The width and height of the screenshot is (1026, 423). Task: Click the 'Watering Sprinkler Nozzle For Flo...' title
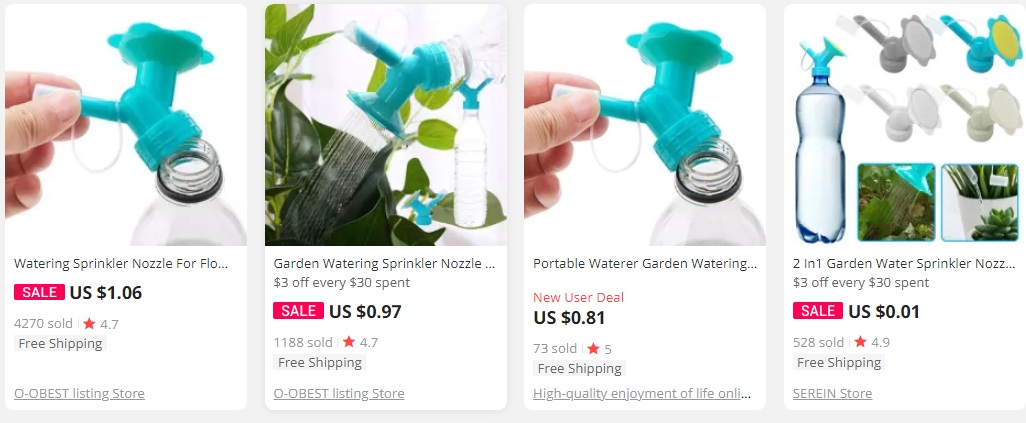(x=121, y=264)
